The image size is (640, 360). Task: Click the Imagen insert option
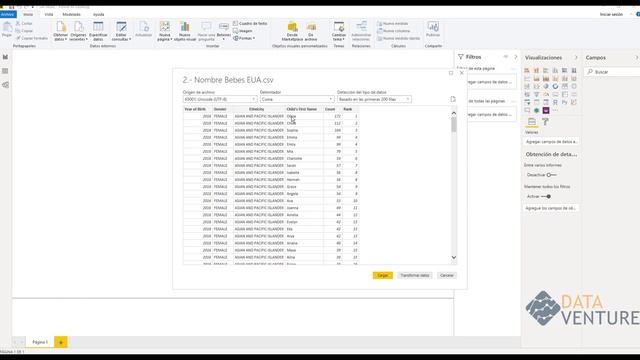pos(242,31)
